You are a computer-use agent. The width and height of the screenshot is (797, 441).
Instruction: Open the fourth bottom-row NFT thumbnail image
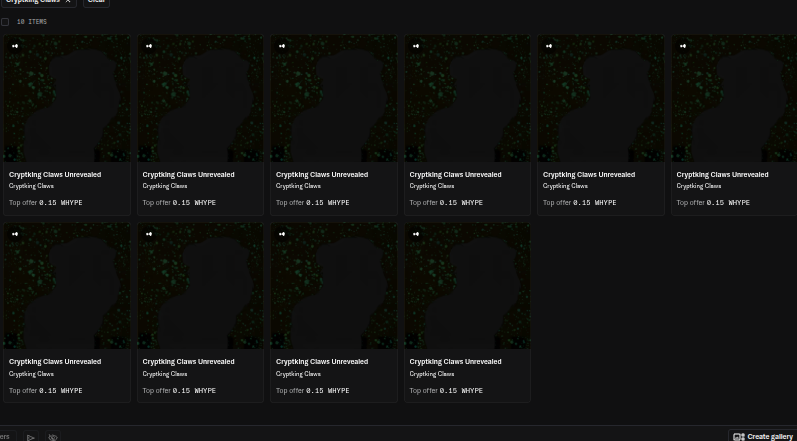coord(468,286)
